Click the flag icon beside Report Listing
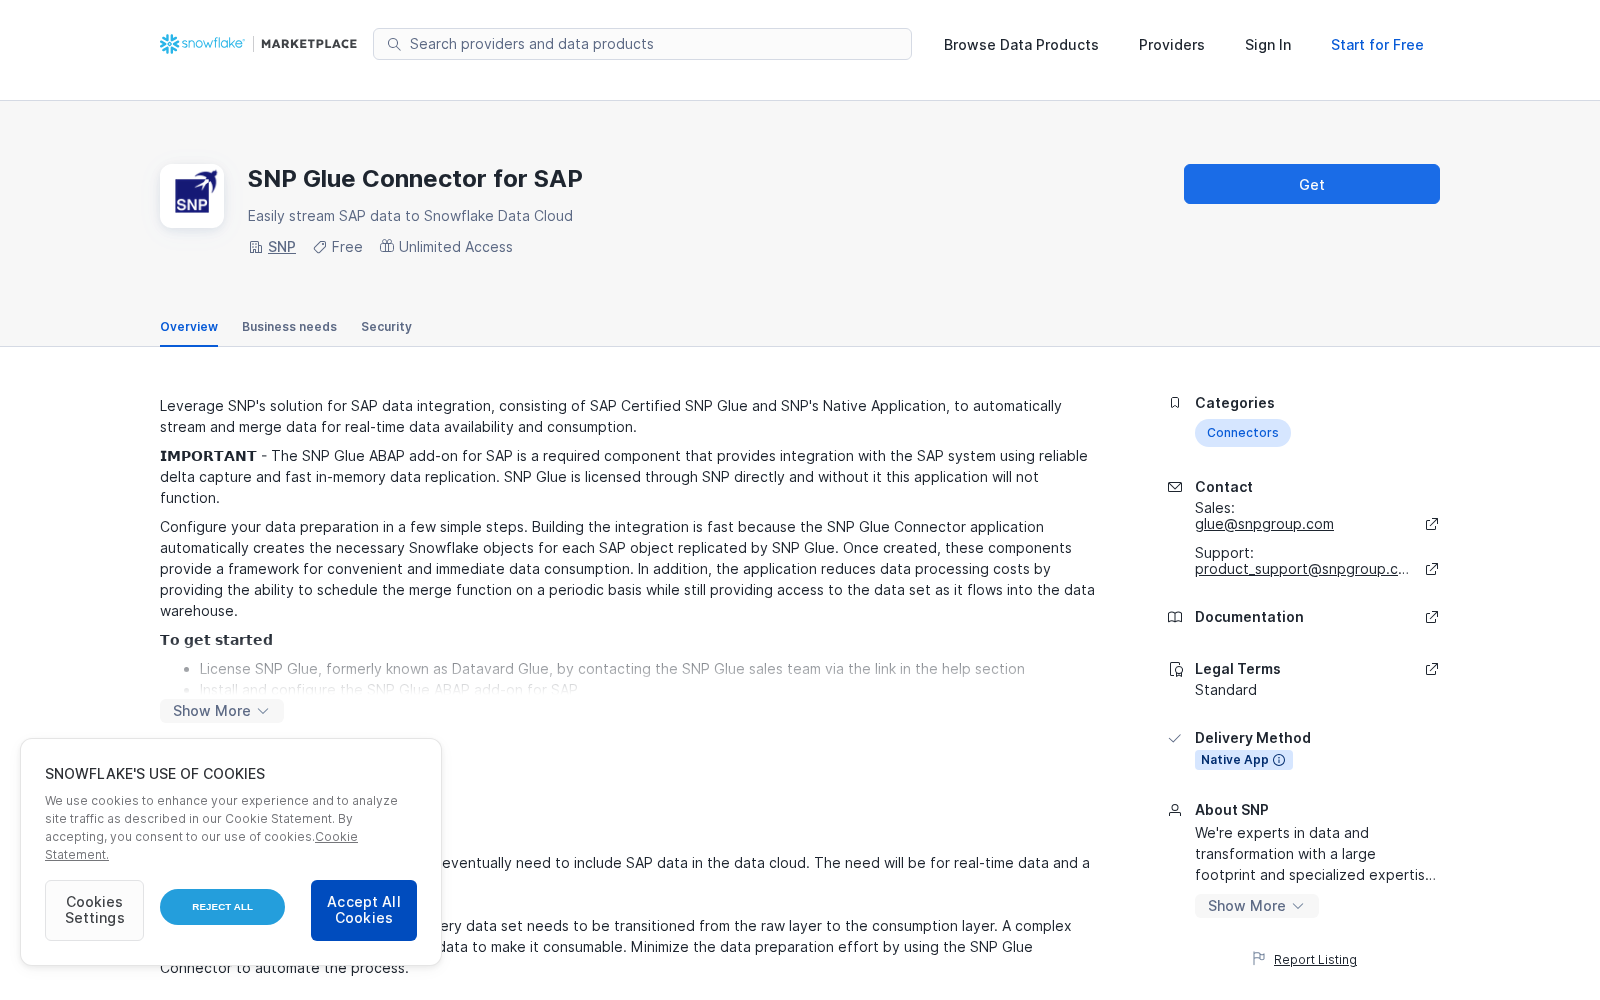Image resolution: width=1600 pixels, height=1000 pixels. [x=1259, y=958]
